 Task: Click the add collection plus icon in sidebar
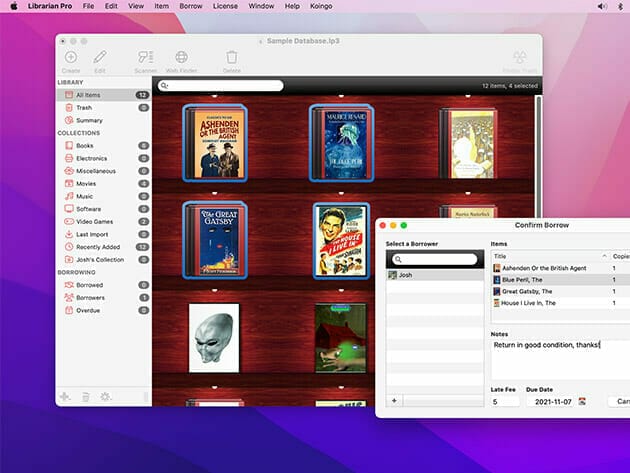point(65,397)
